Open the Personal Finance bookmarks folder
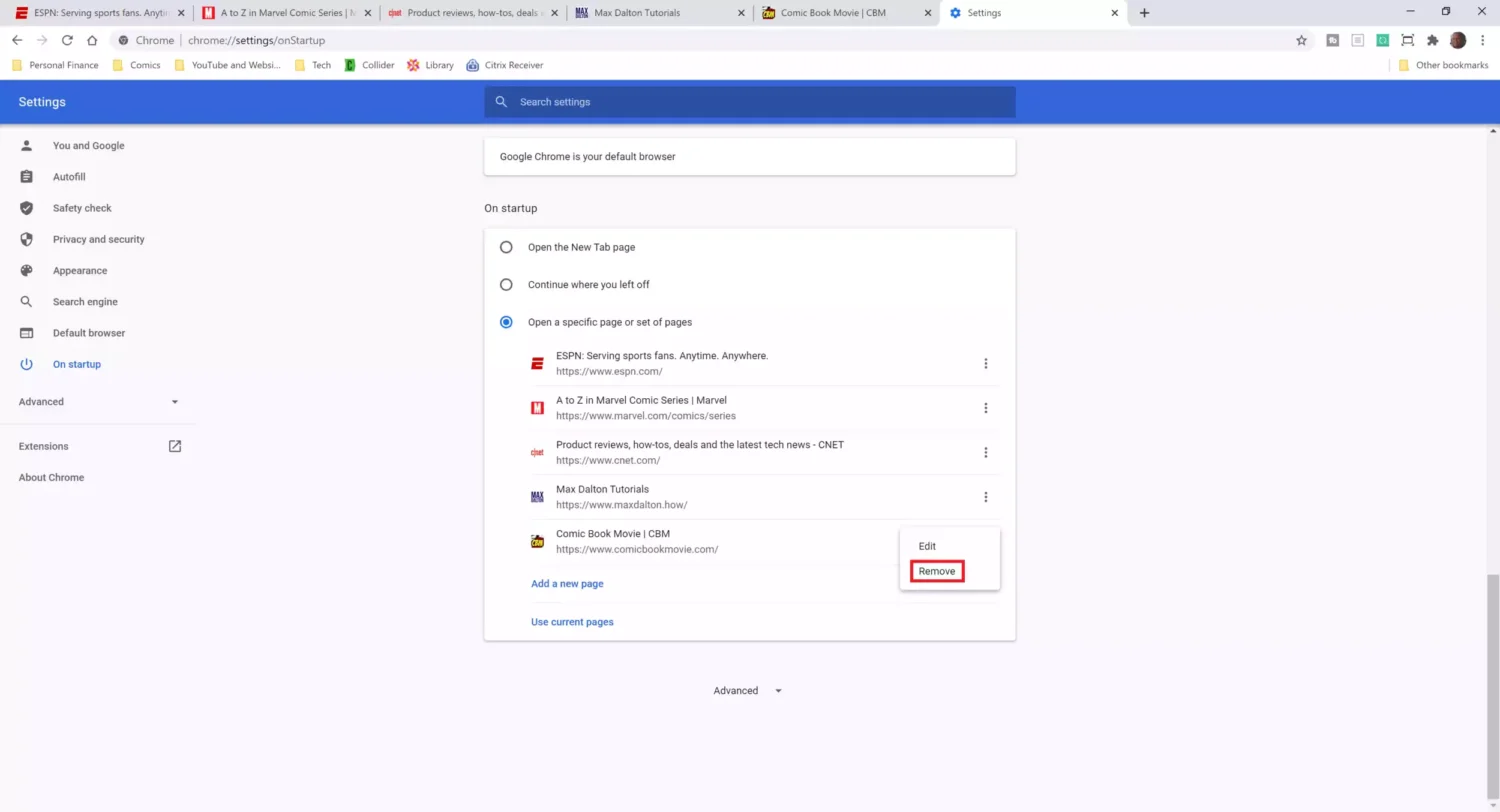This screenshot has width=1500, height=812. point(55,65)
